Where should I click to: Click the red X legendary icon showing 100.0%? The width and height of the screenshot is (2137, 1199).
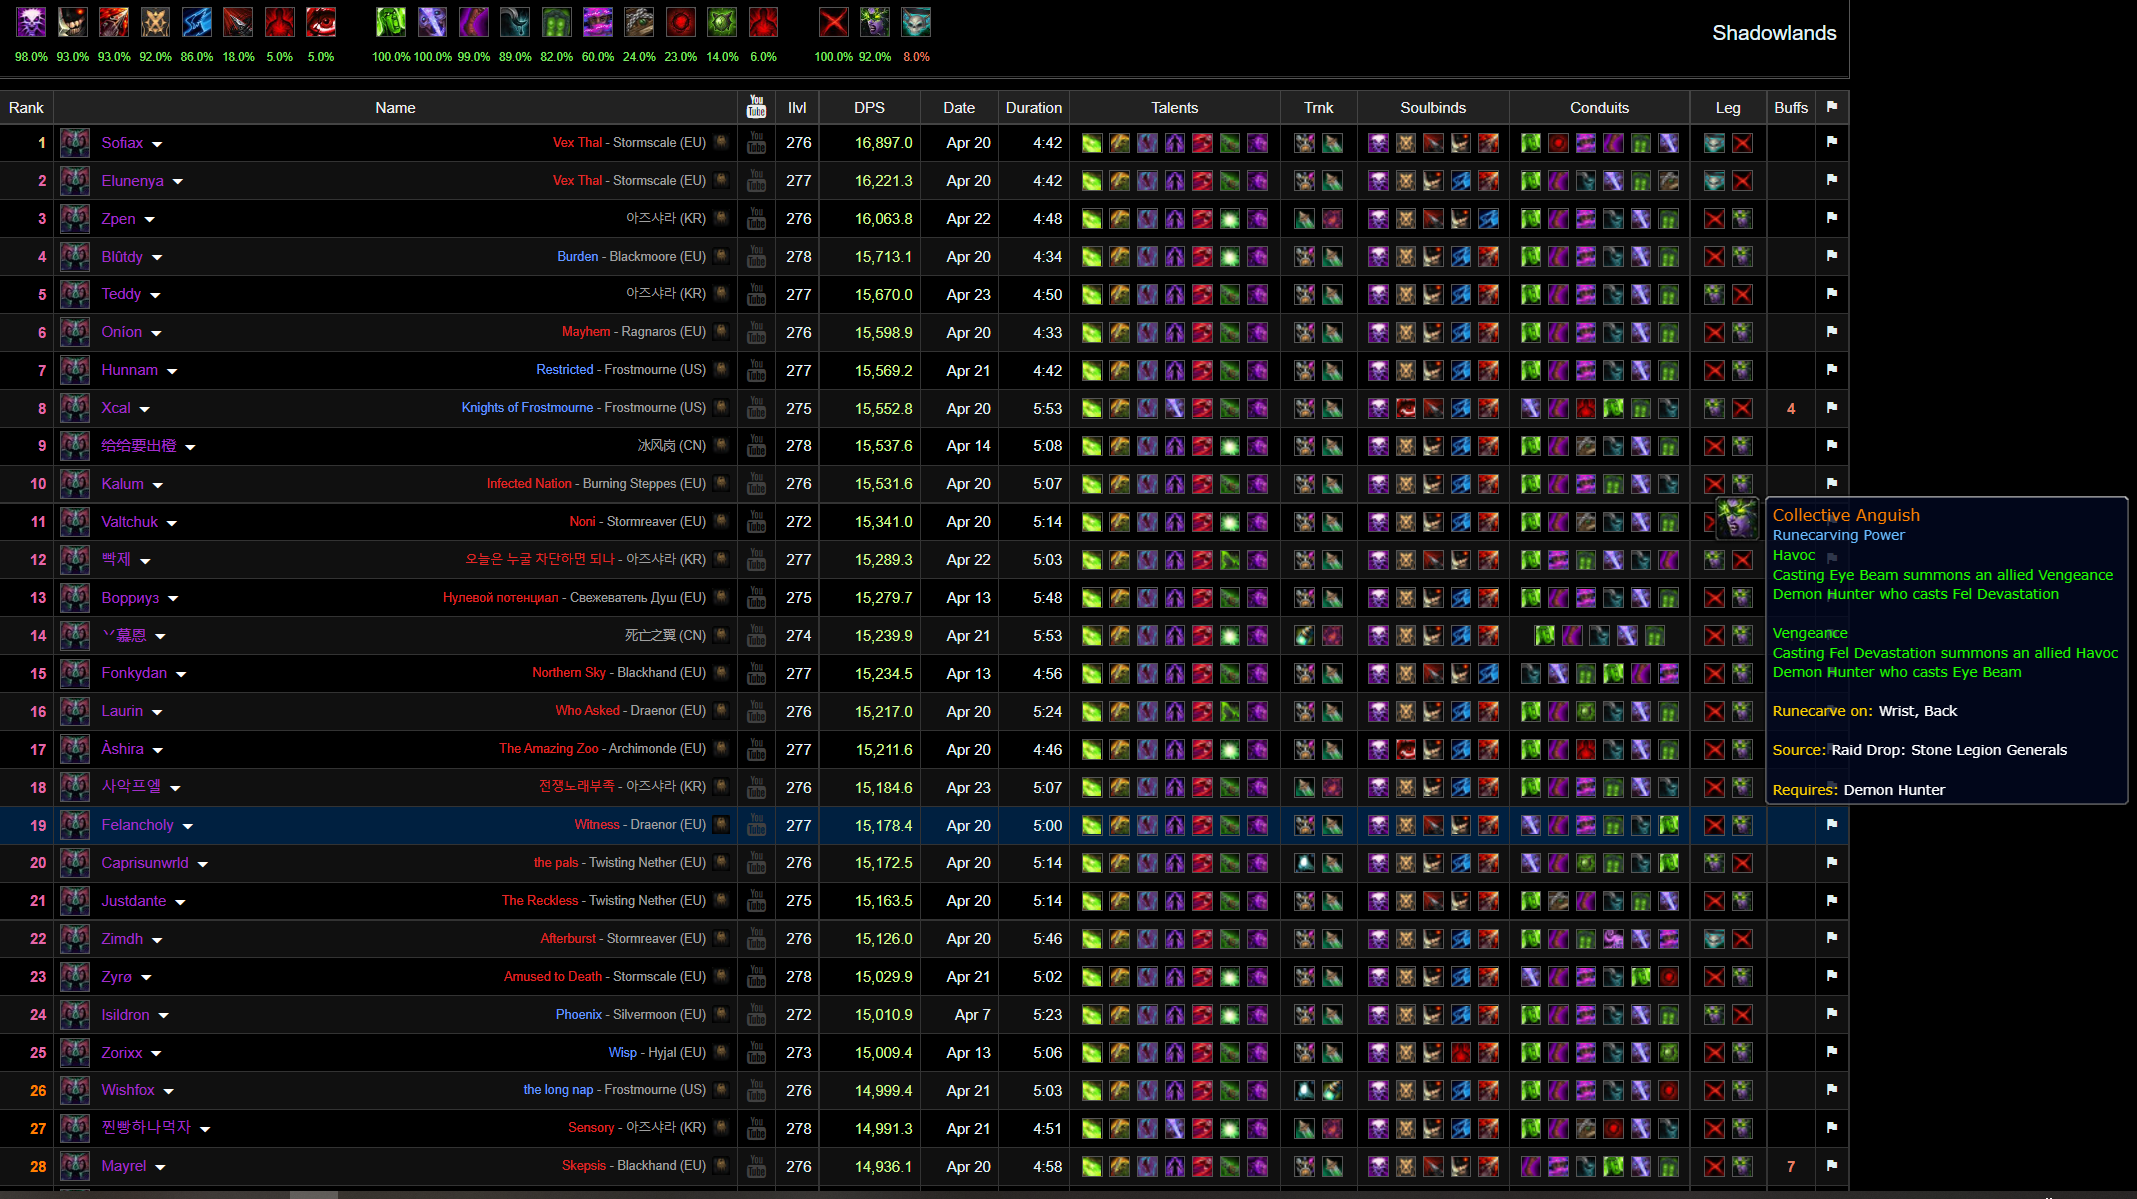(x=833, y=22)
